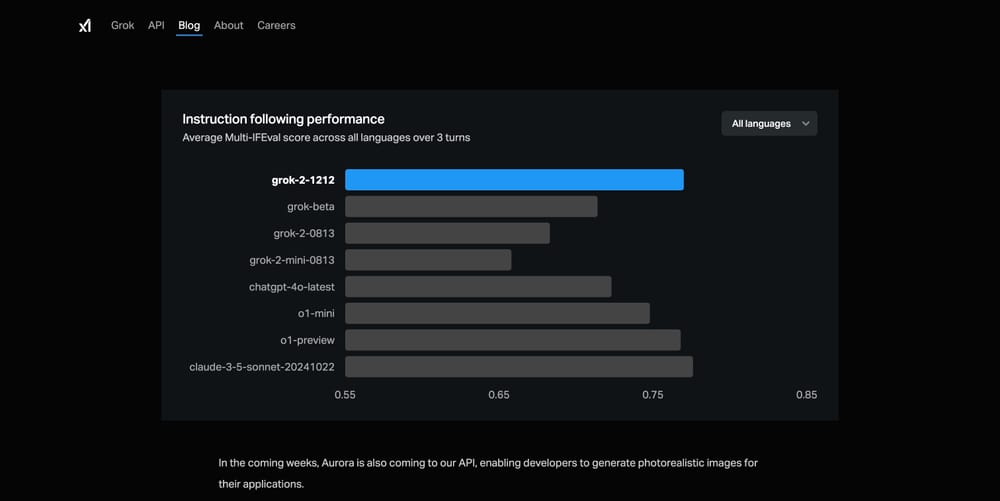Click the grok-2-1212 model label
This screenshot has width=1000, height=501.
pos(303,180)
